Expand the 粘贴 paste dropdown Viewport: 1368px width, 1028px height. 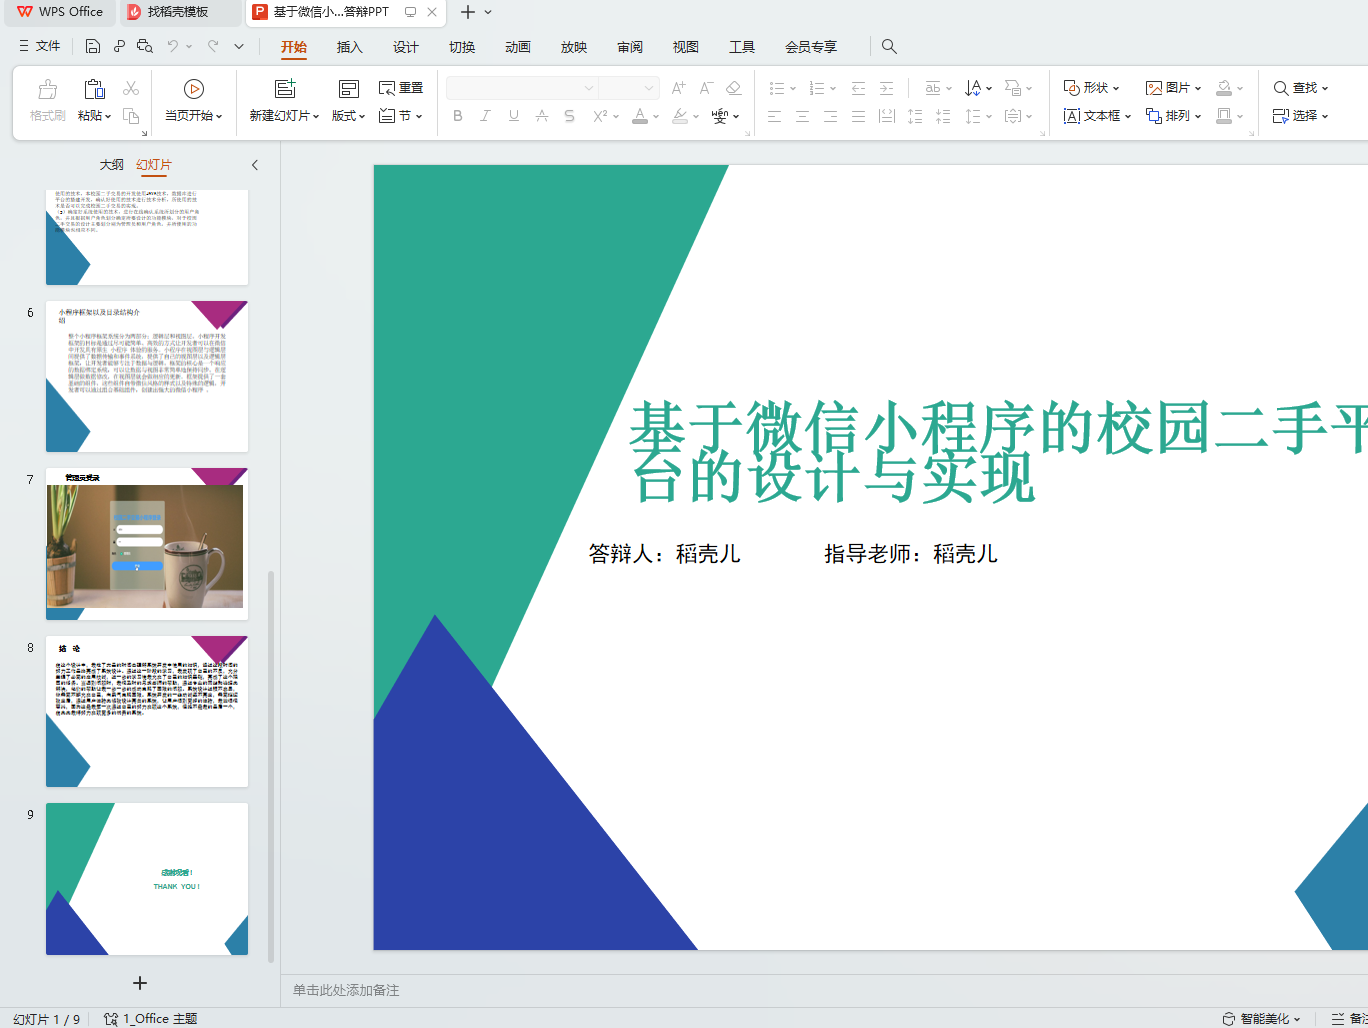tap(107, 116)
